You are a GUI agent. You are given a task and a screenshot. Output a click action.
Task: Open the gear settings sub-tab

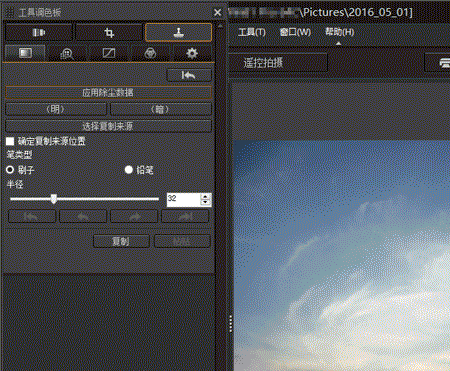point(192,53)
